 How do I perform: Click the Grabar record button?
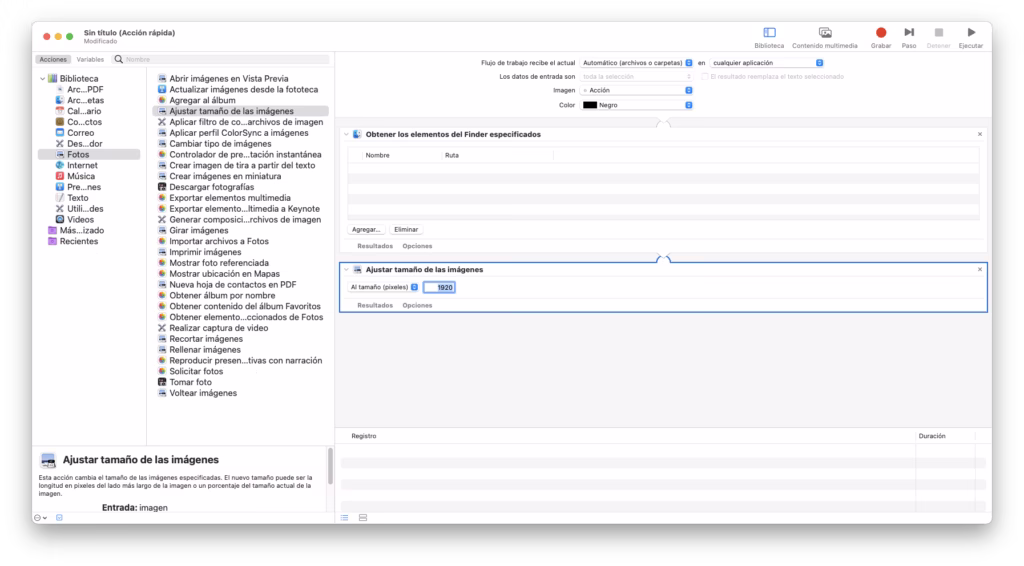click(880, 33)
